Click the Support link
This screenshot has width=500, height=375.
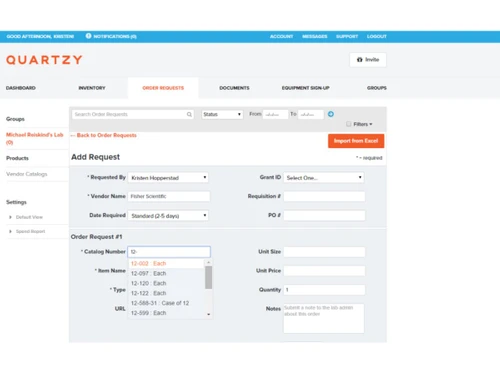click(347, 36)
